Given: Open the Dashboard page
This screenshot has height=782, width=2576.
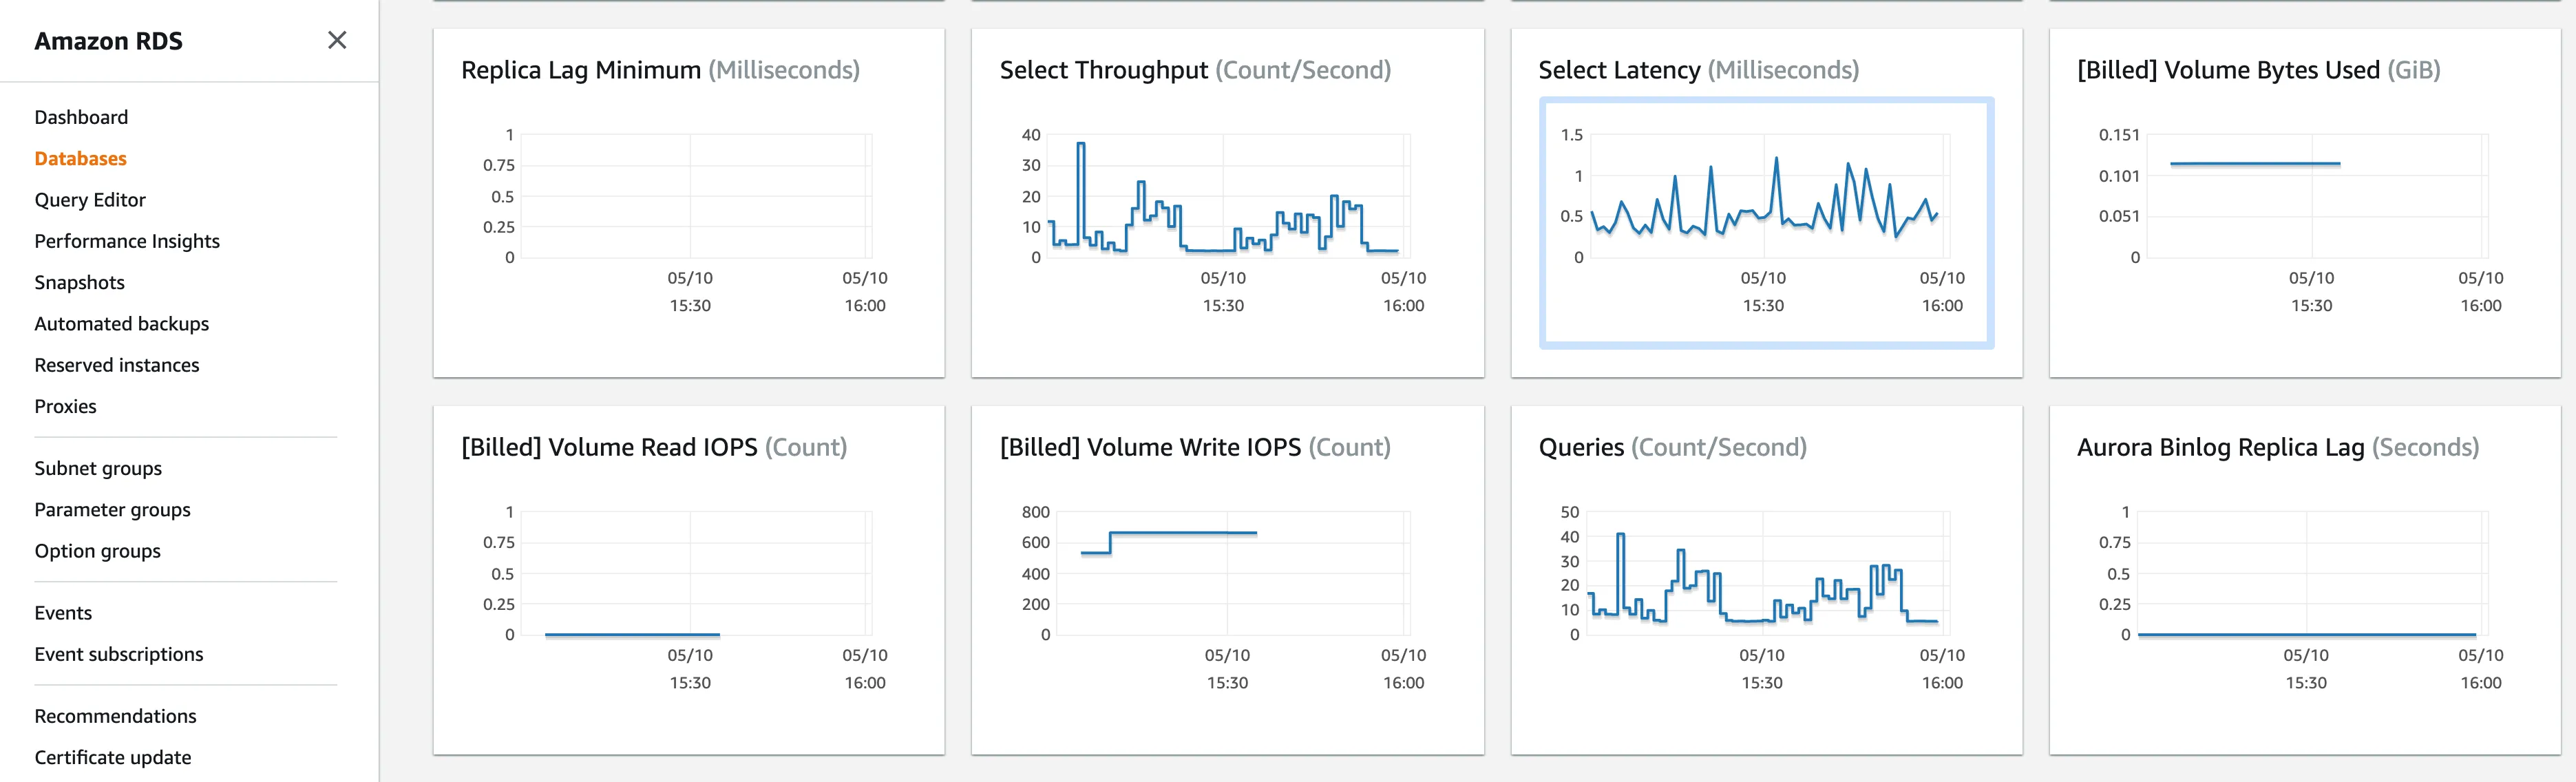Looking at the screenshot, I should click(x=81, y=117).
